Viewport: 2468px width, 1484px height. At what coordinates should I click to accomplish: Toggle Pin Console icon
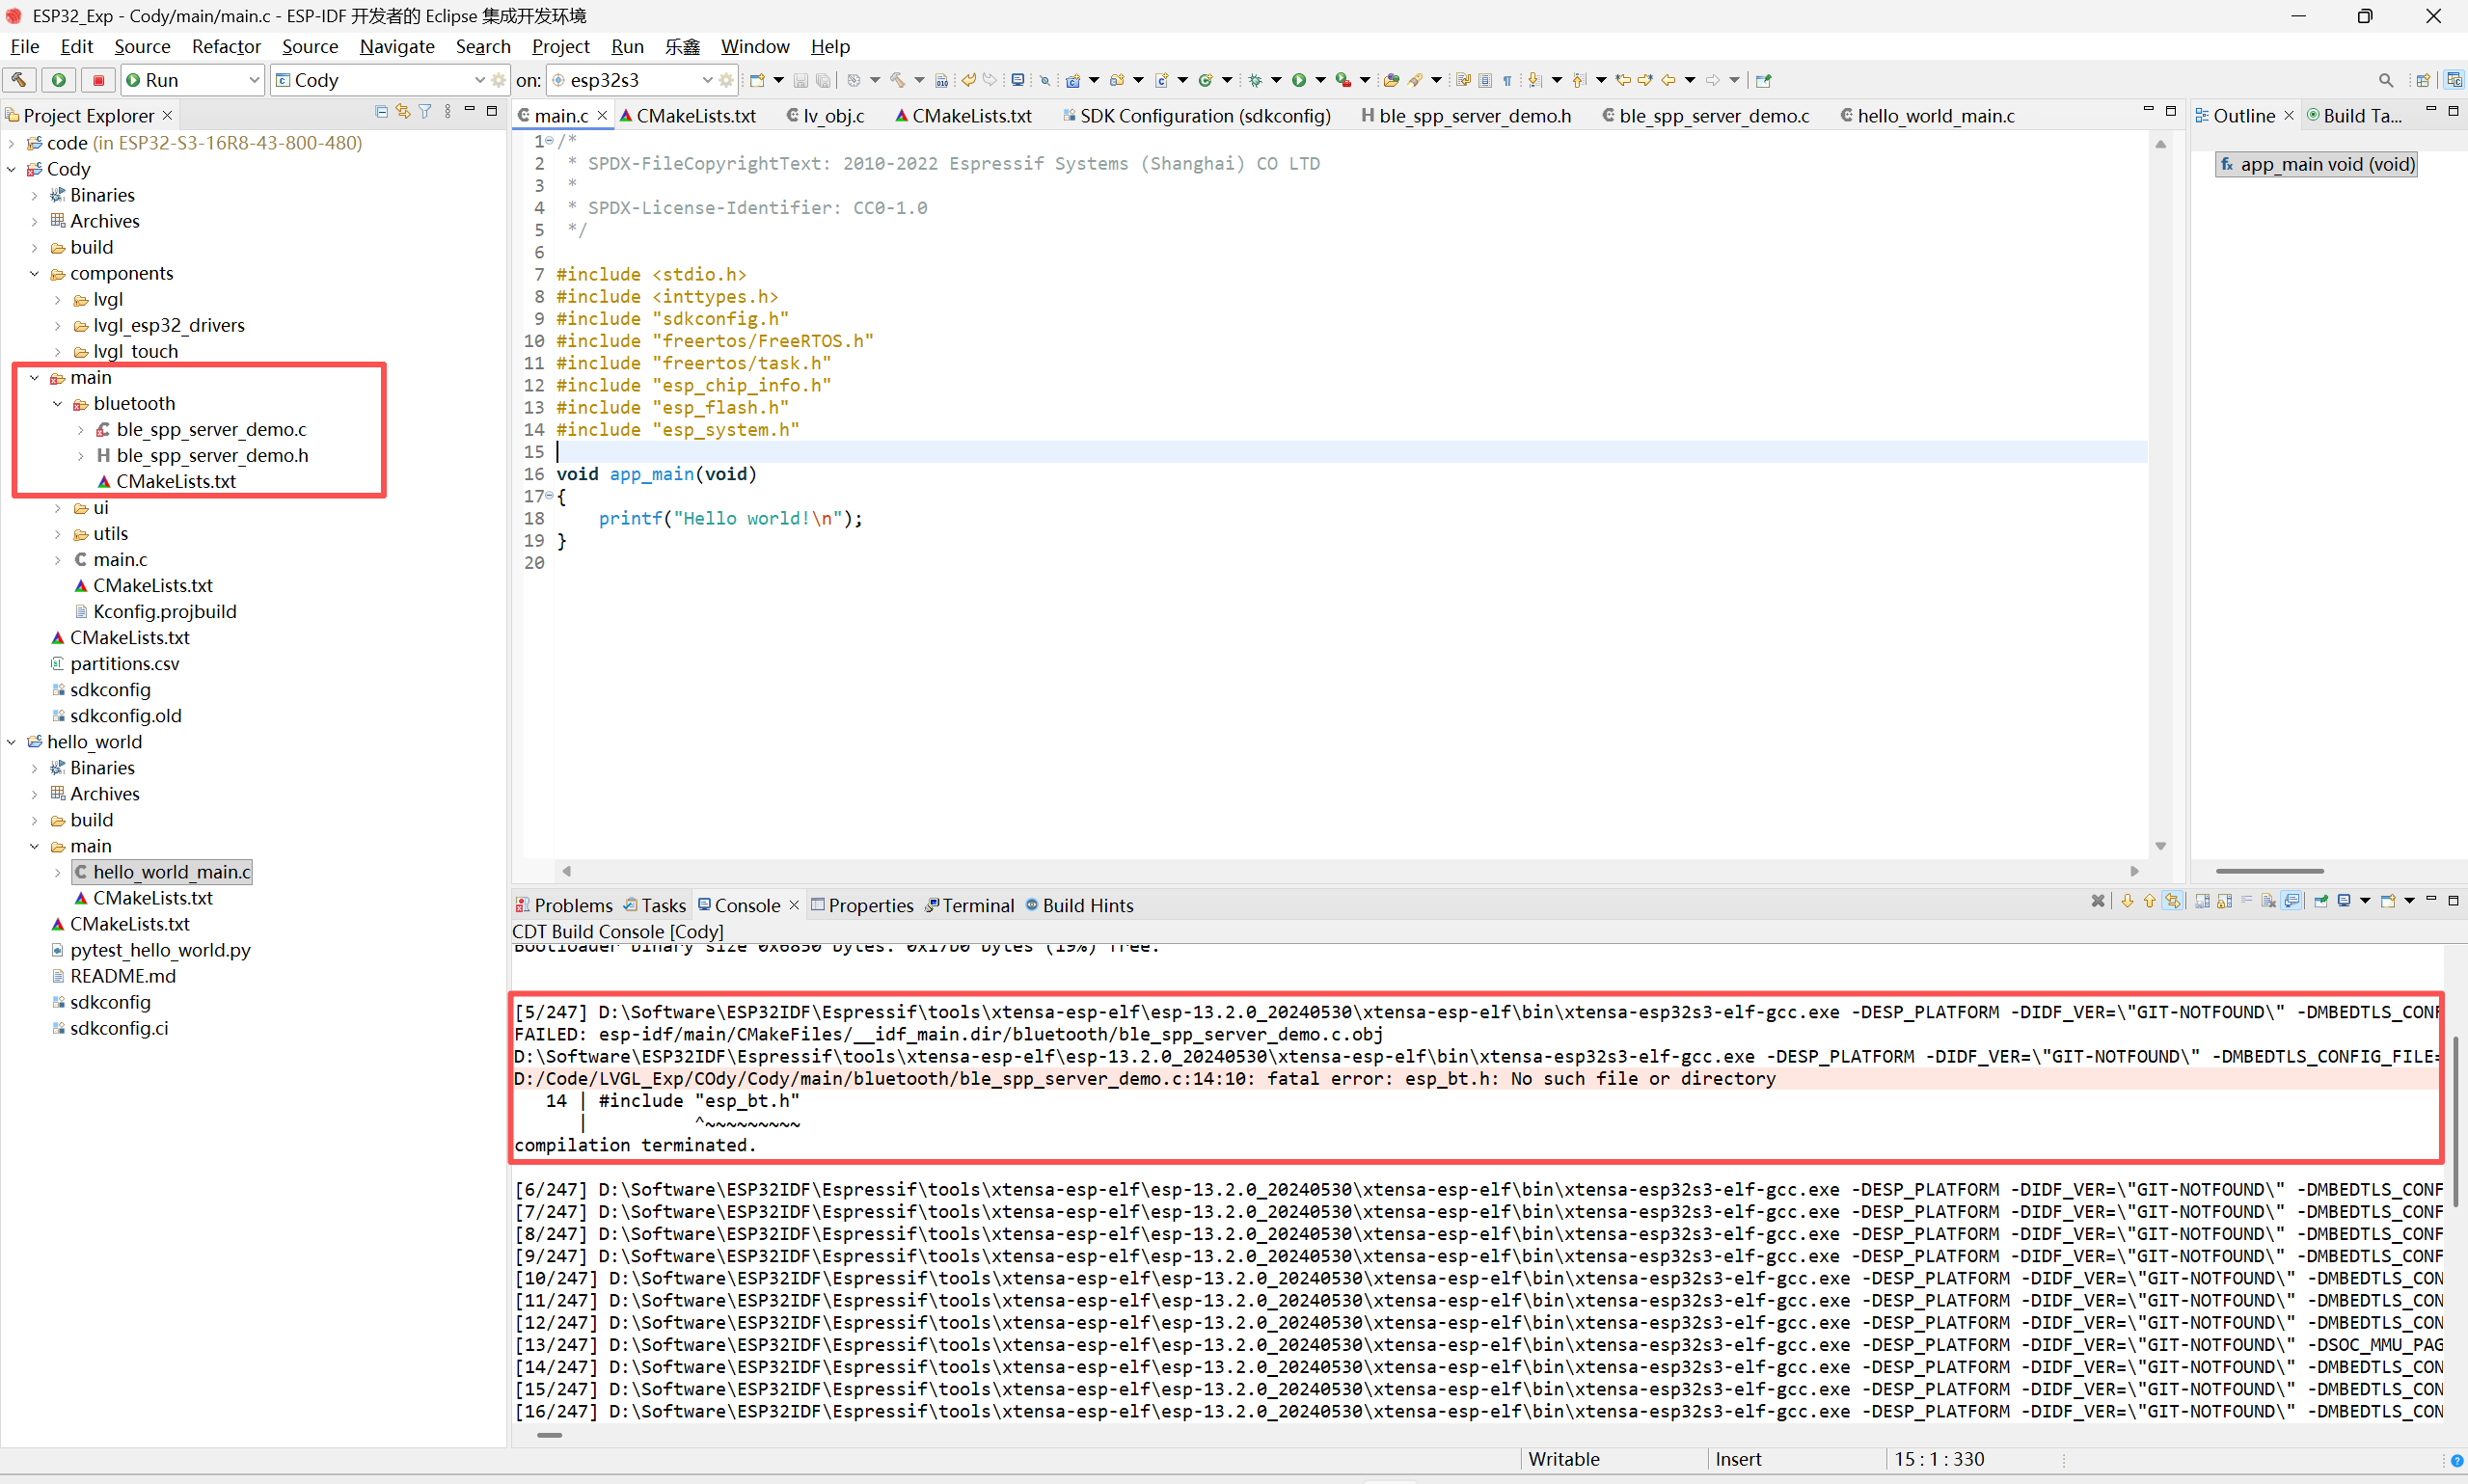point(2321,901)
